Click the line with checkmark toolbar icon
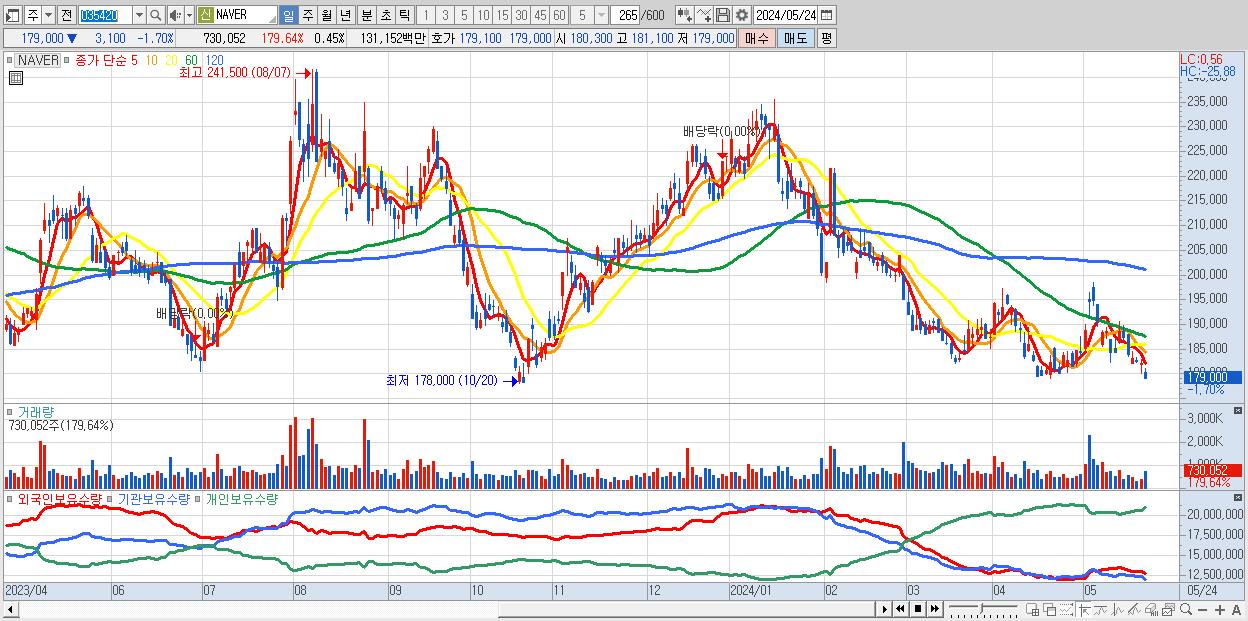Screen dimensions: 1248x621 tap(704, 16)
